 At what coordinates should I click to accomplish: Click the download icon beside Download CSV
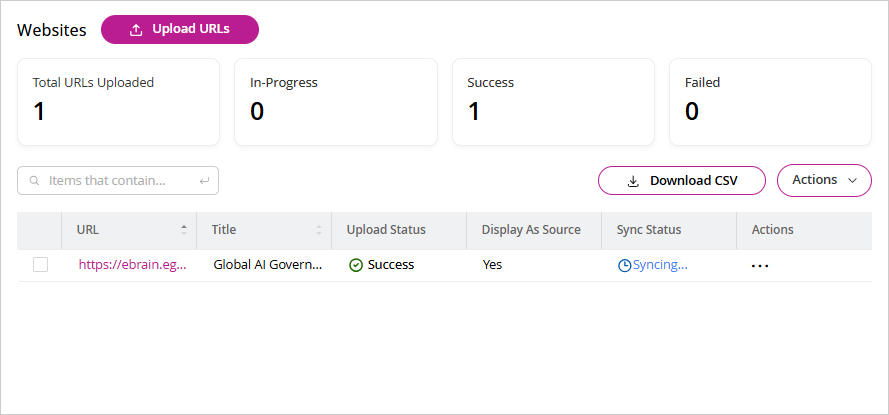[x=632, y=181]
